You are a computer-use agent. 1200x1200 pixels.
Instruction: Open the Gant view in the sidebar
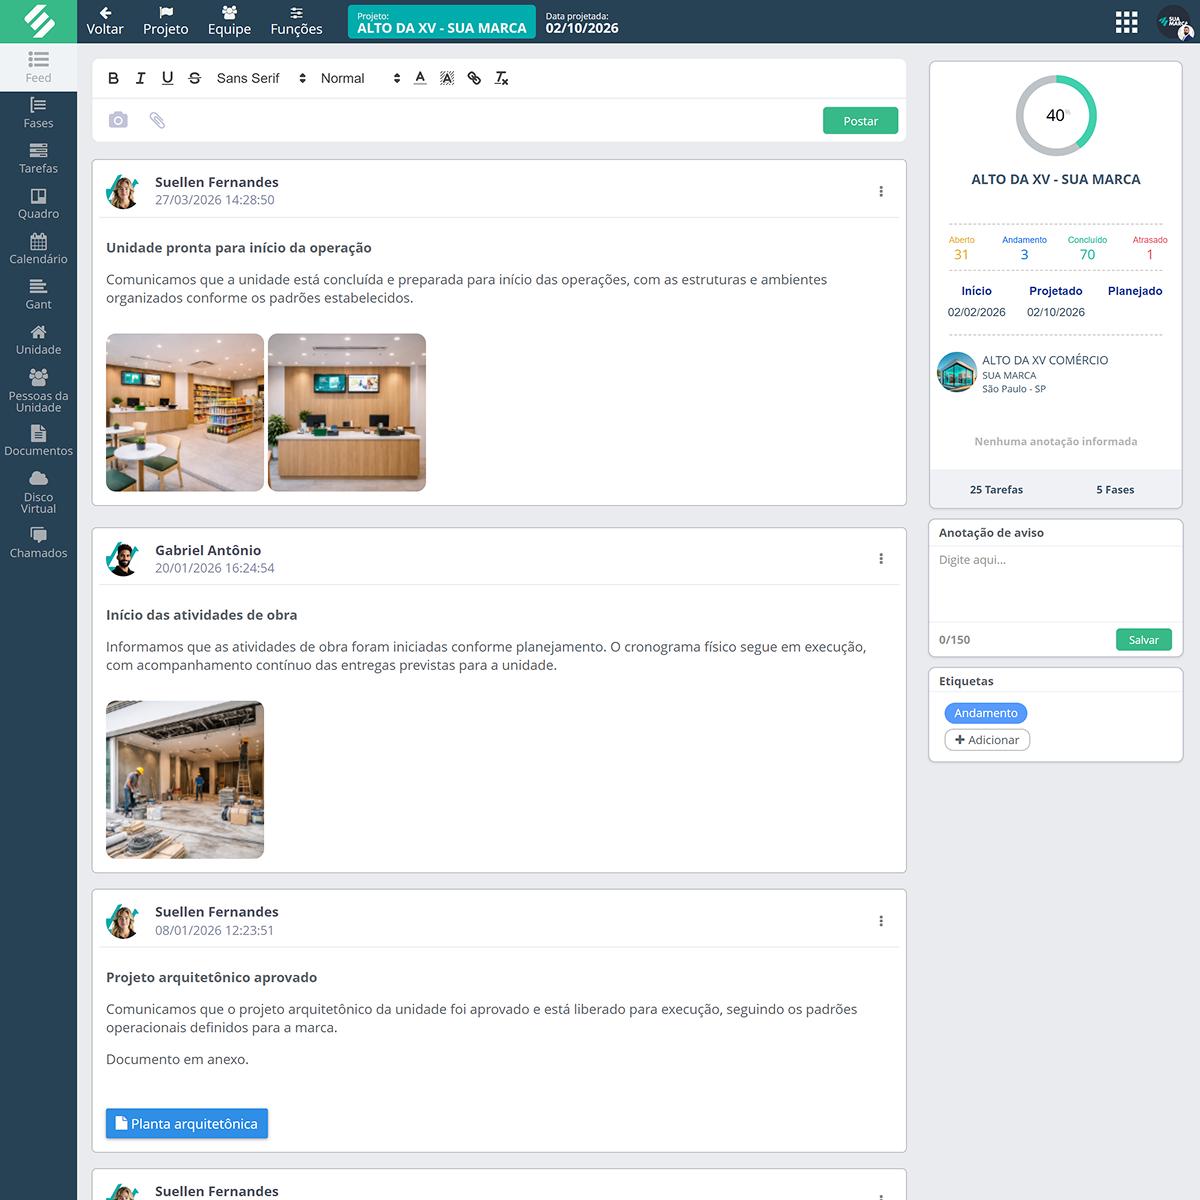pyautogui.click(x=38, y=295)
